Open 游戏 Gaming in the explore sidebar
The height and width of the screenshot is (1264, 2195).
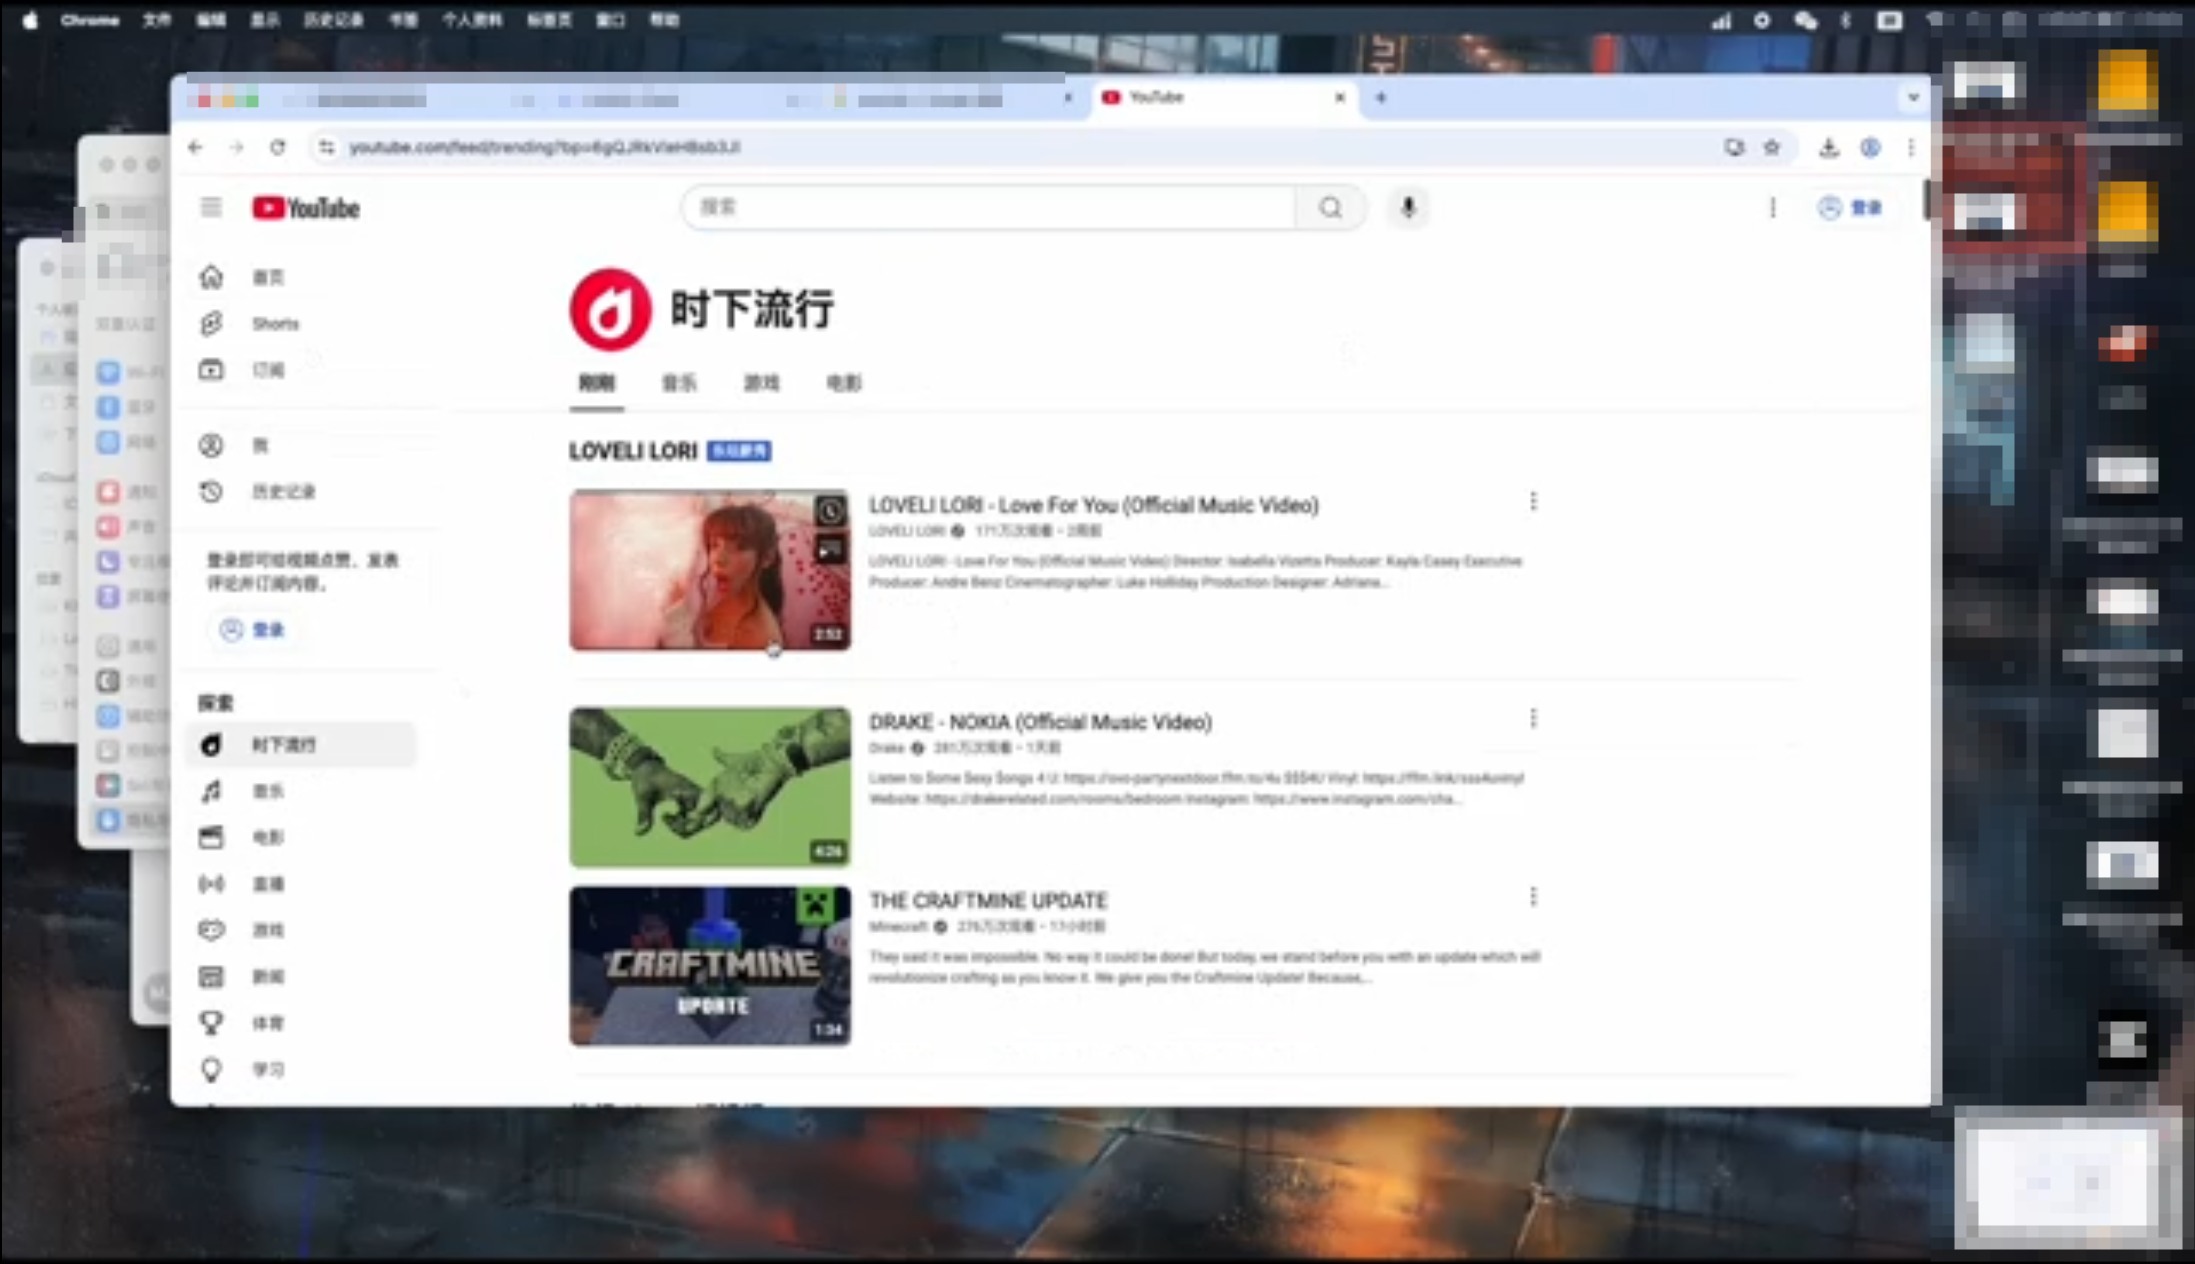click(x=300, y=930)
